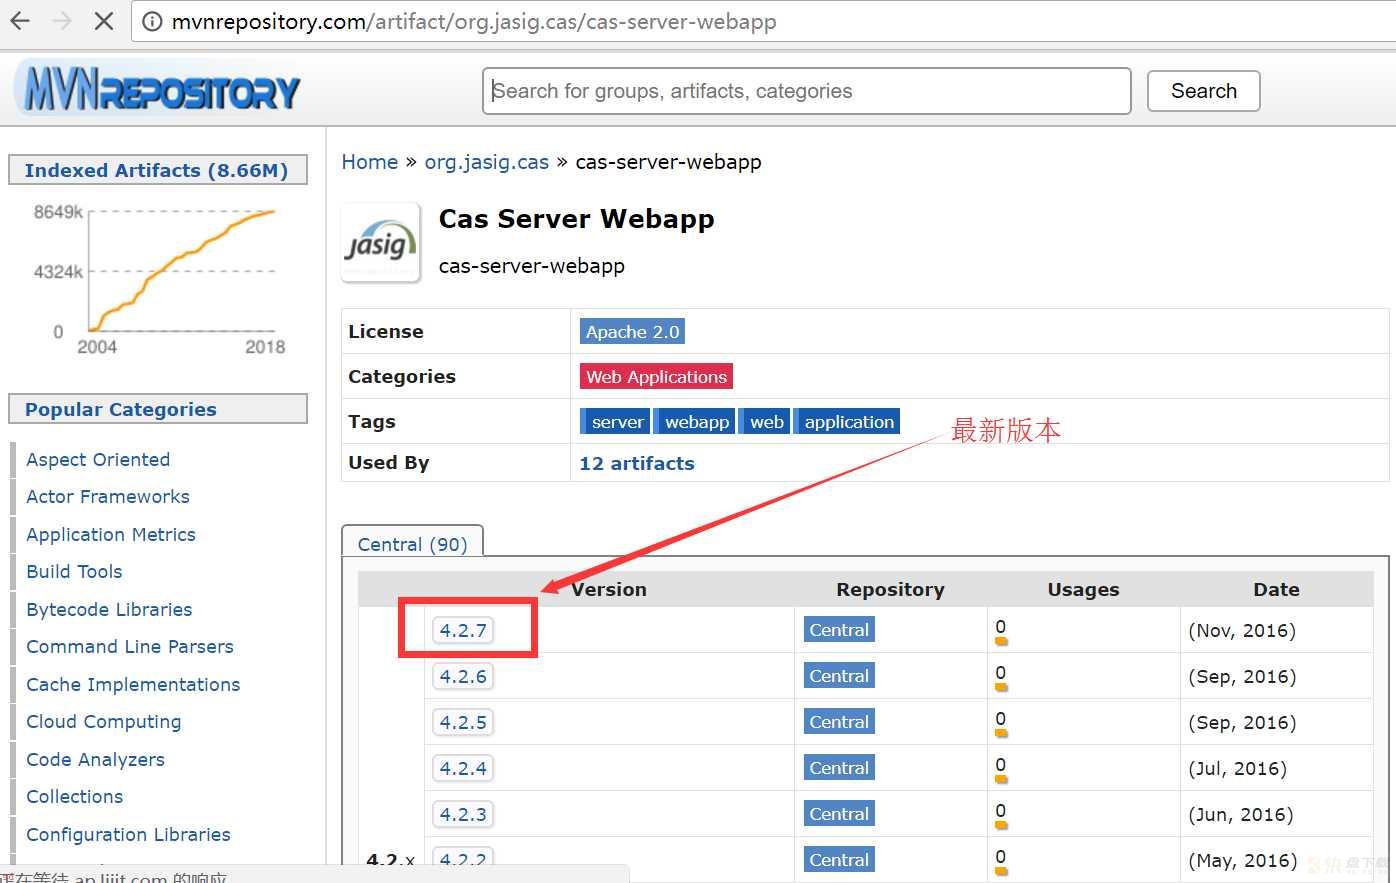Click the browser back arrow
Viewport: 1396px width, 883px height.
20,21
